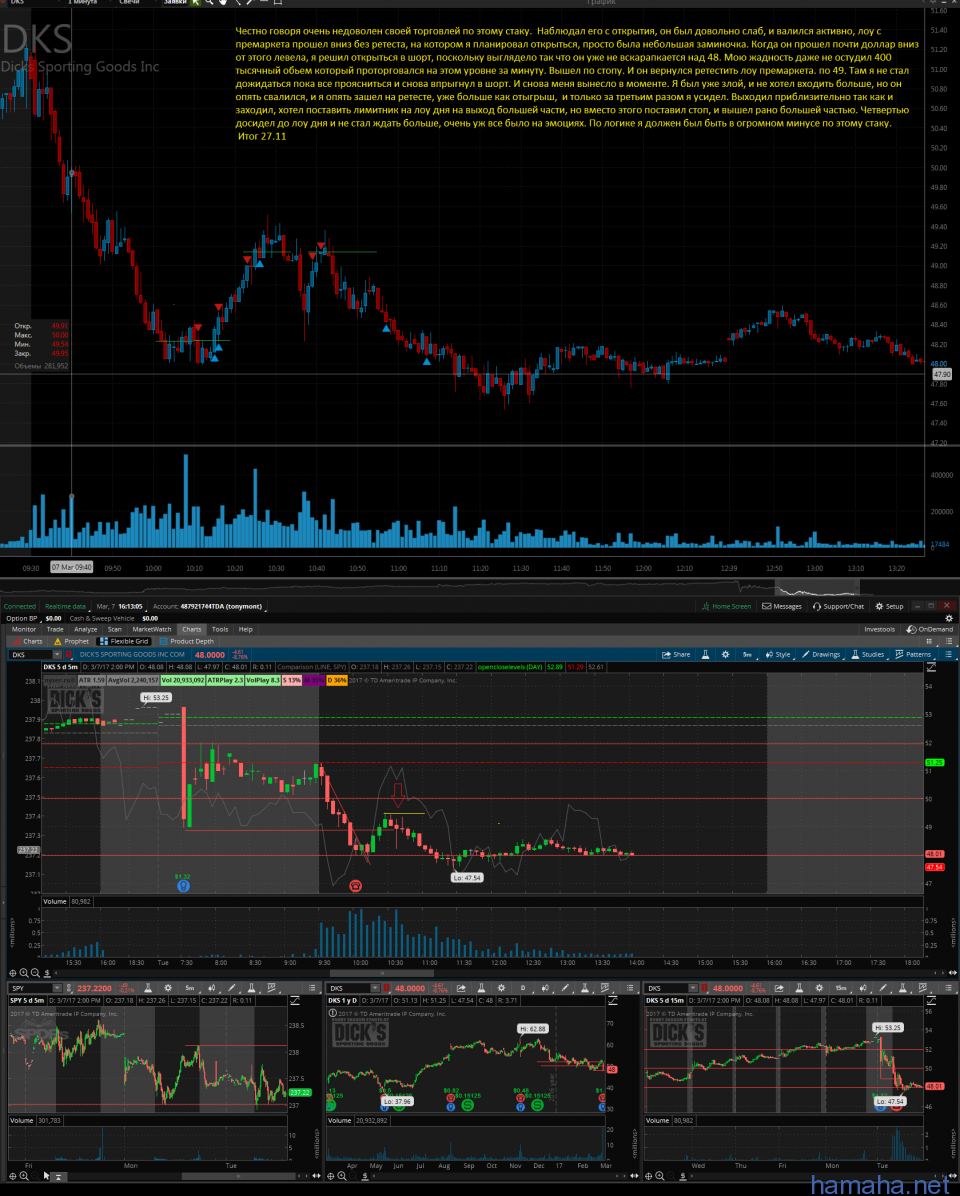Screen dimensions: 960x1196
Task: Open settings gear on DKS 1y chart
Action: pyautogui.click(x=501, y=988)
